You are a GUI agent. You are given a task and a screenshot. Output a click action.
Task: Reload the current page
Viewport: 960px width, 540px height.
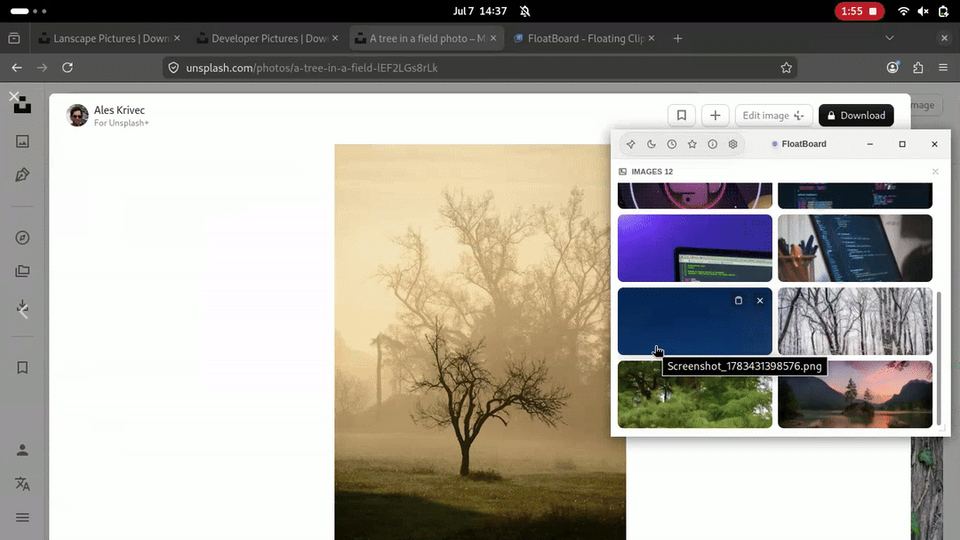tap(67, 68)
